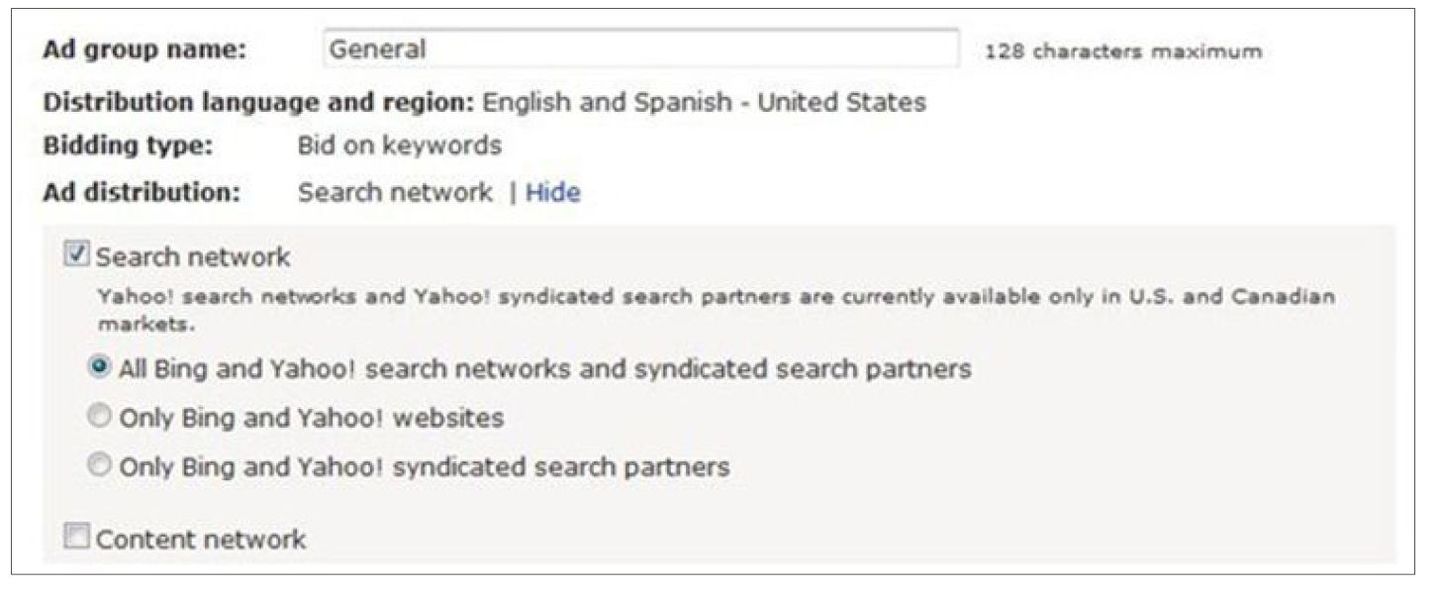Click the 'Distribution language and region' label
The height and width of the screenshot is (591, 1442).
pyautogui.click(x=259, y=102)
